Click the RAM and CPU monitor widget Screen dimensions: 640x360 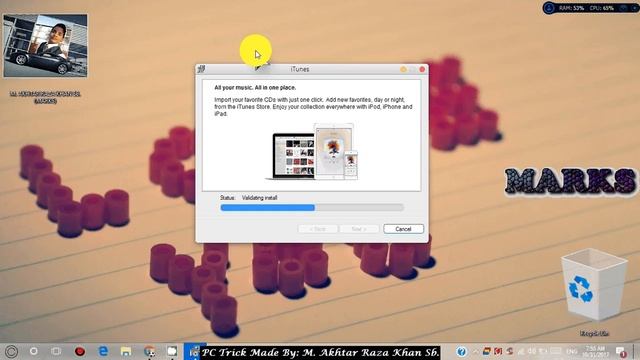click(591, 8)
